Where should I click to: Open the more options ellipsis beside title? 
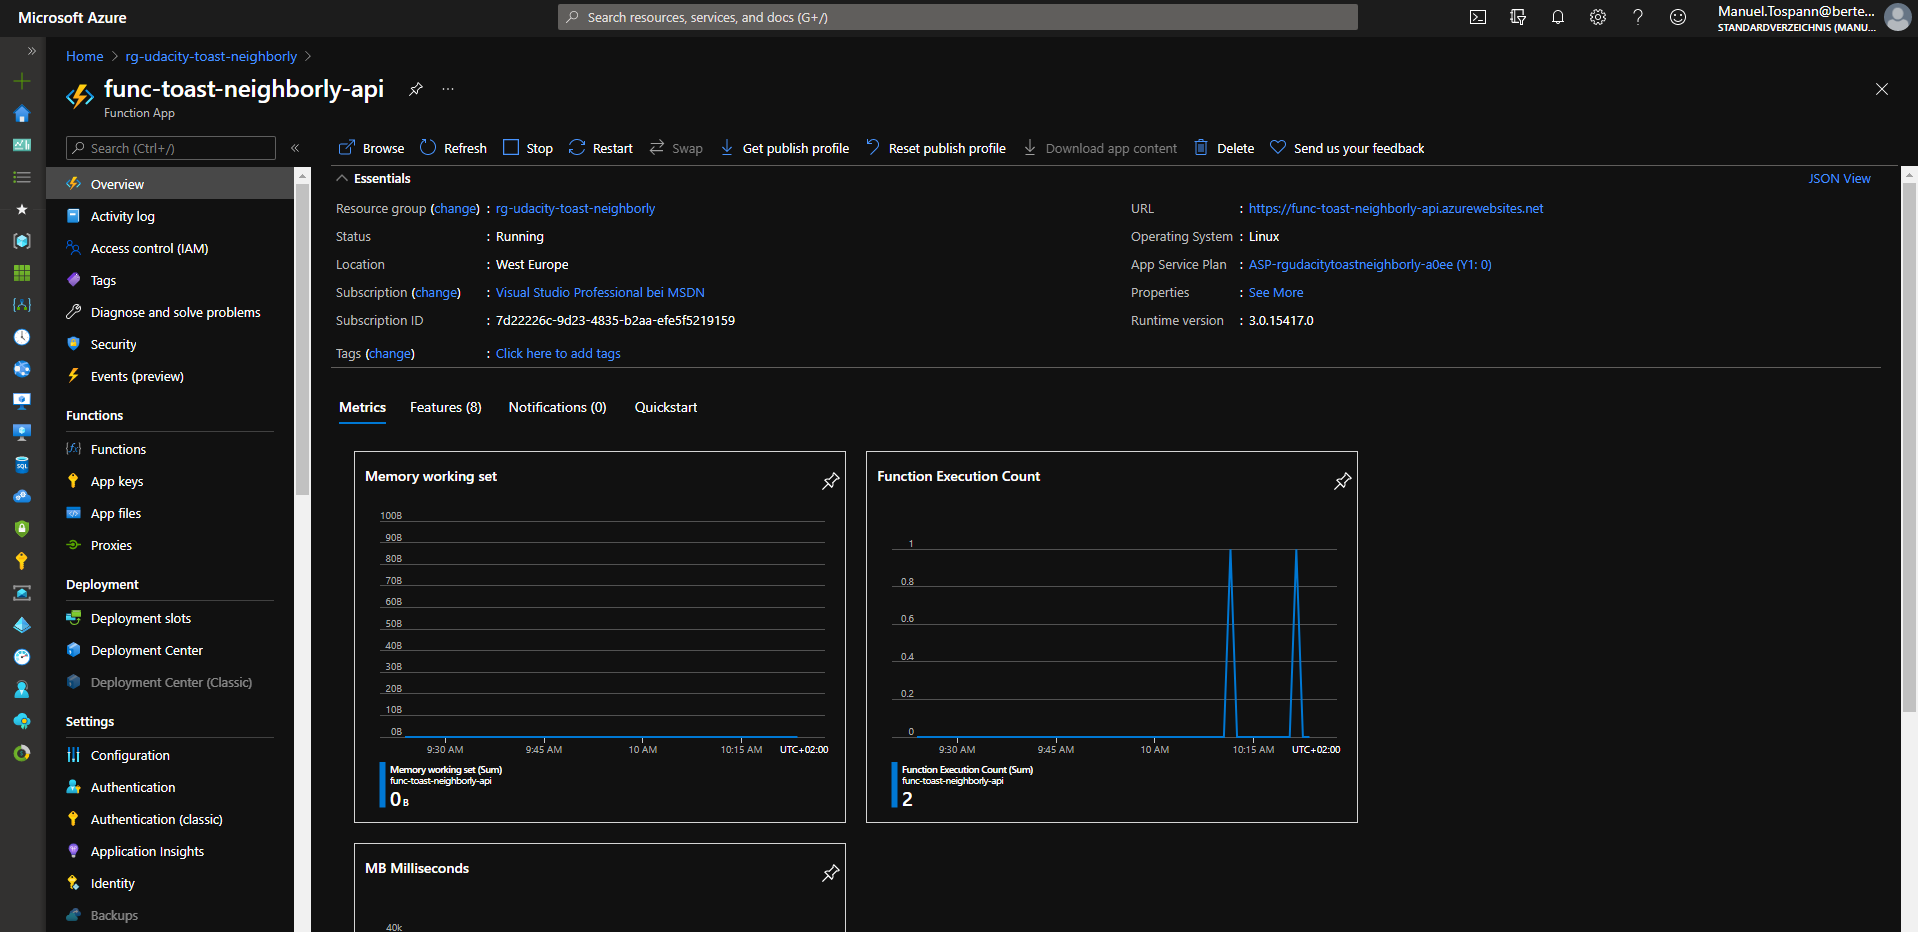coord(448,89)
